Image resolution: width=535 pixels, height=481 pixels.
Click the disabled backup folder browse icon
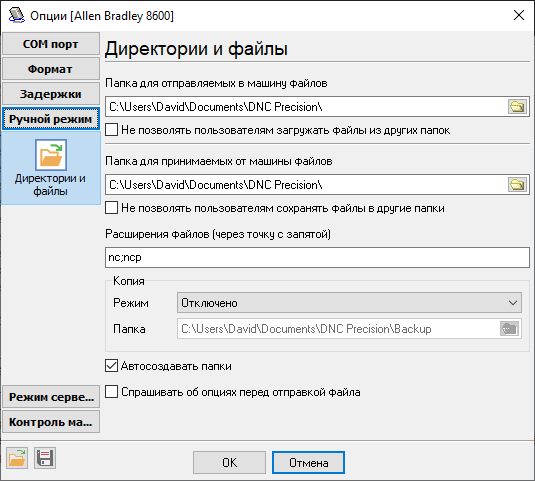click(509, 329)
